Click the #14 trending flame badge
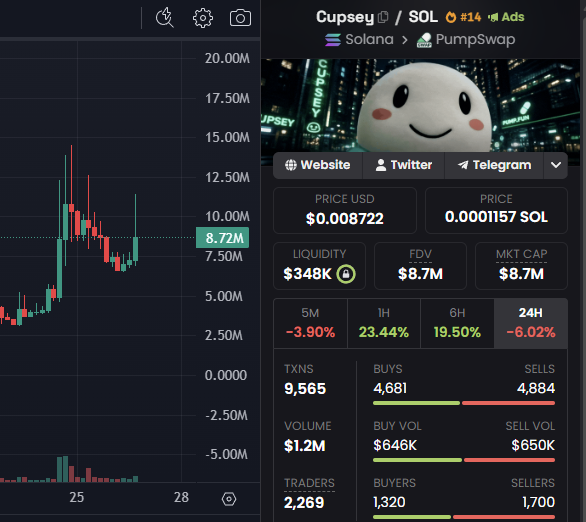 pyautogui.click(x=463, y=17)
